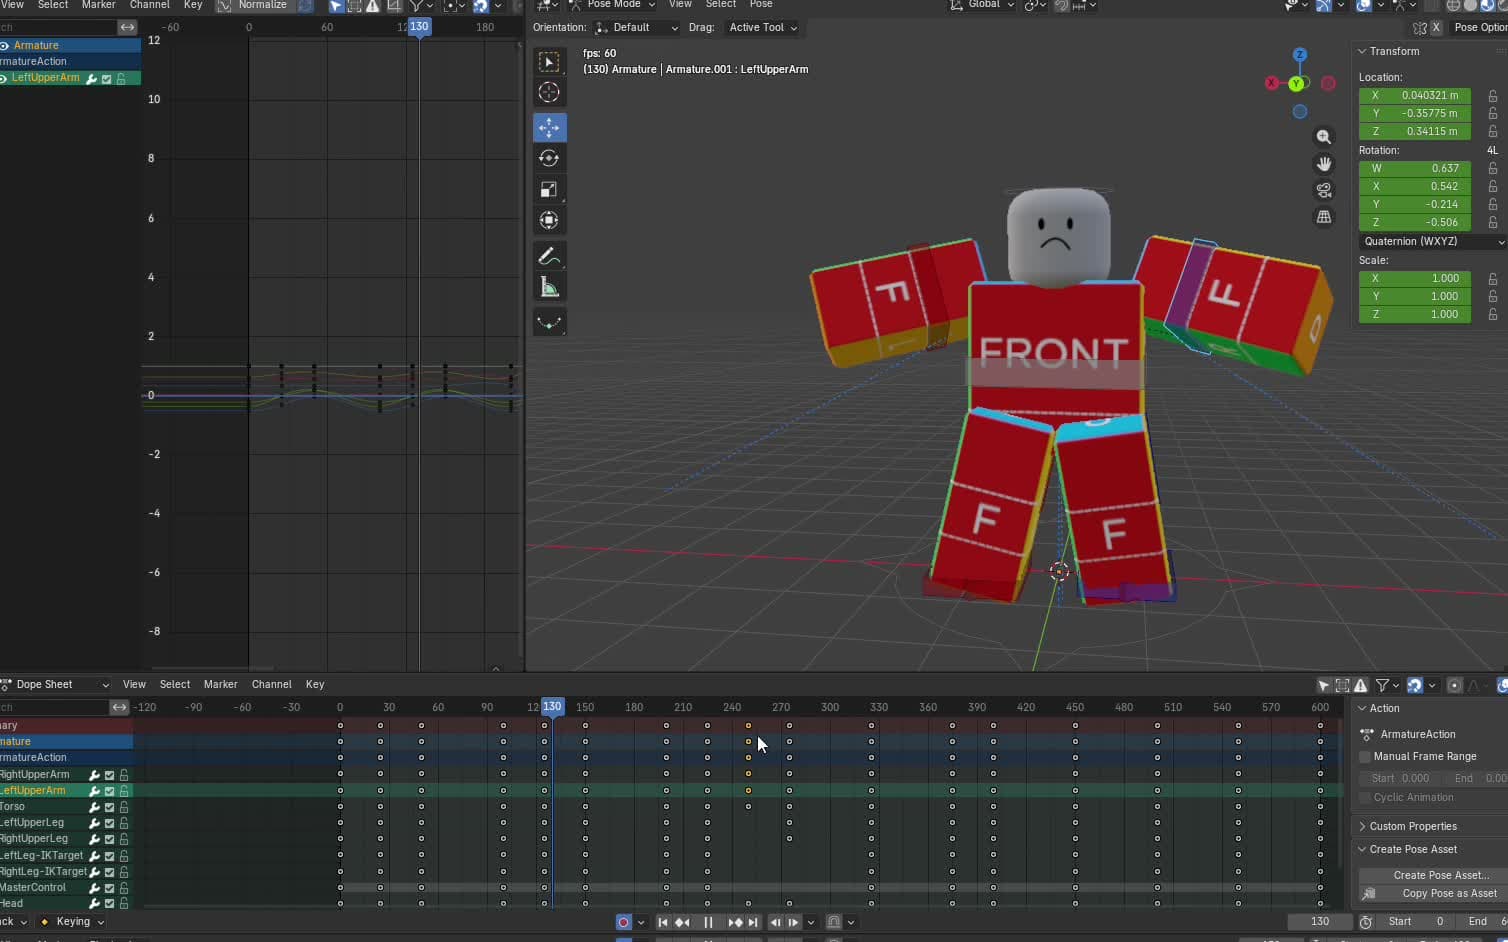Click the Create Pose Asset... button
1508x942 pixels.
[1433, 875]
